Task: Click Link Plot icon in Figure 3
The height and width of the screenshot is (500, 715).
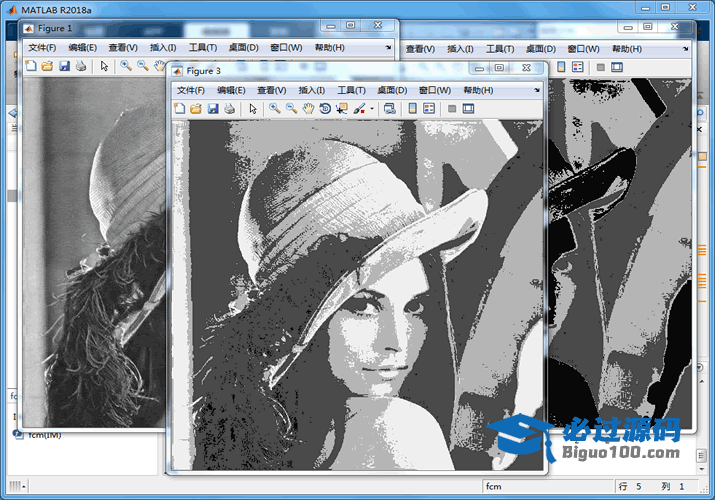Action: coord(389,108)
